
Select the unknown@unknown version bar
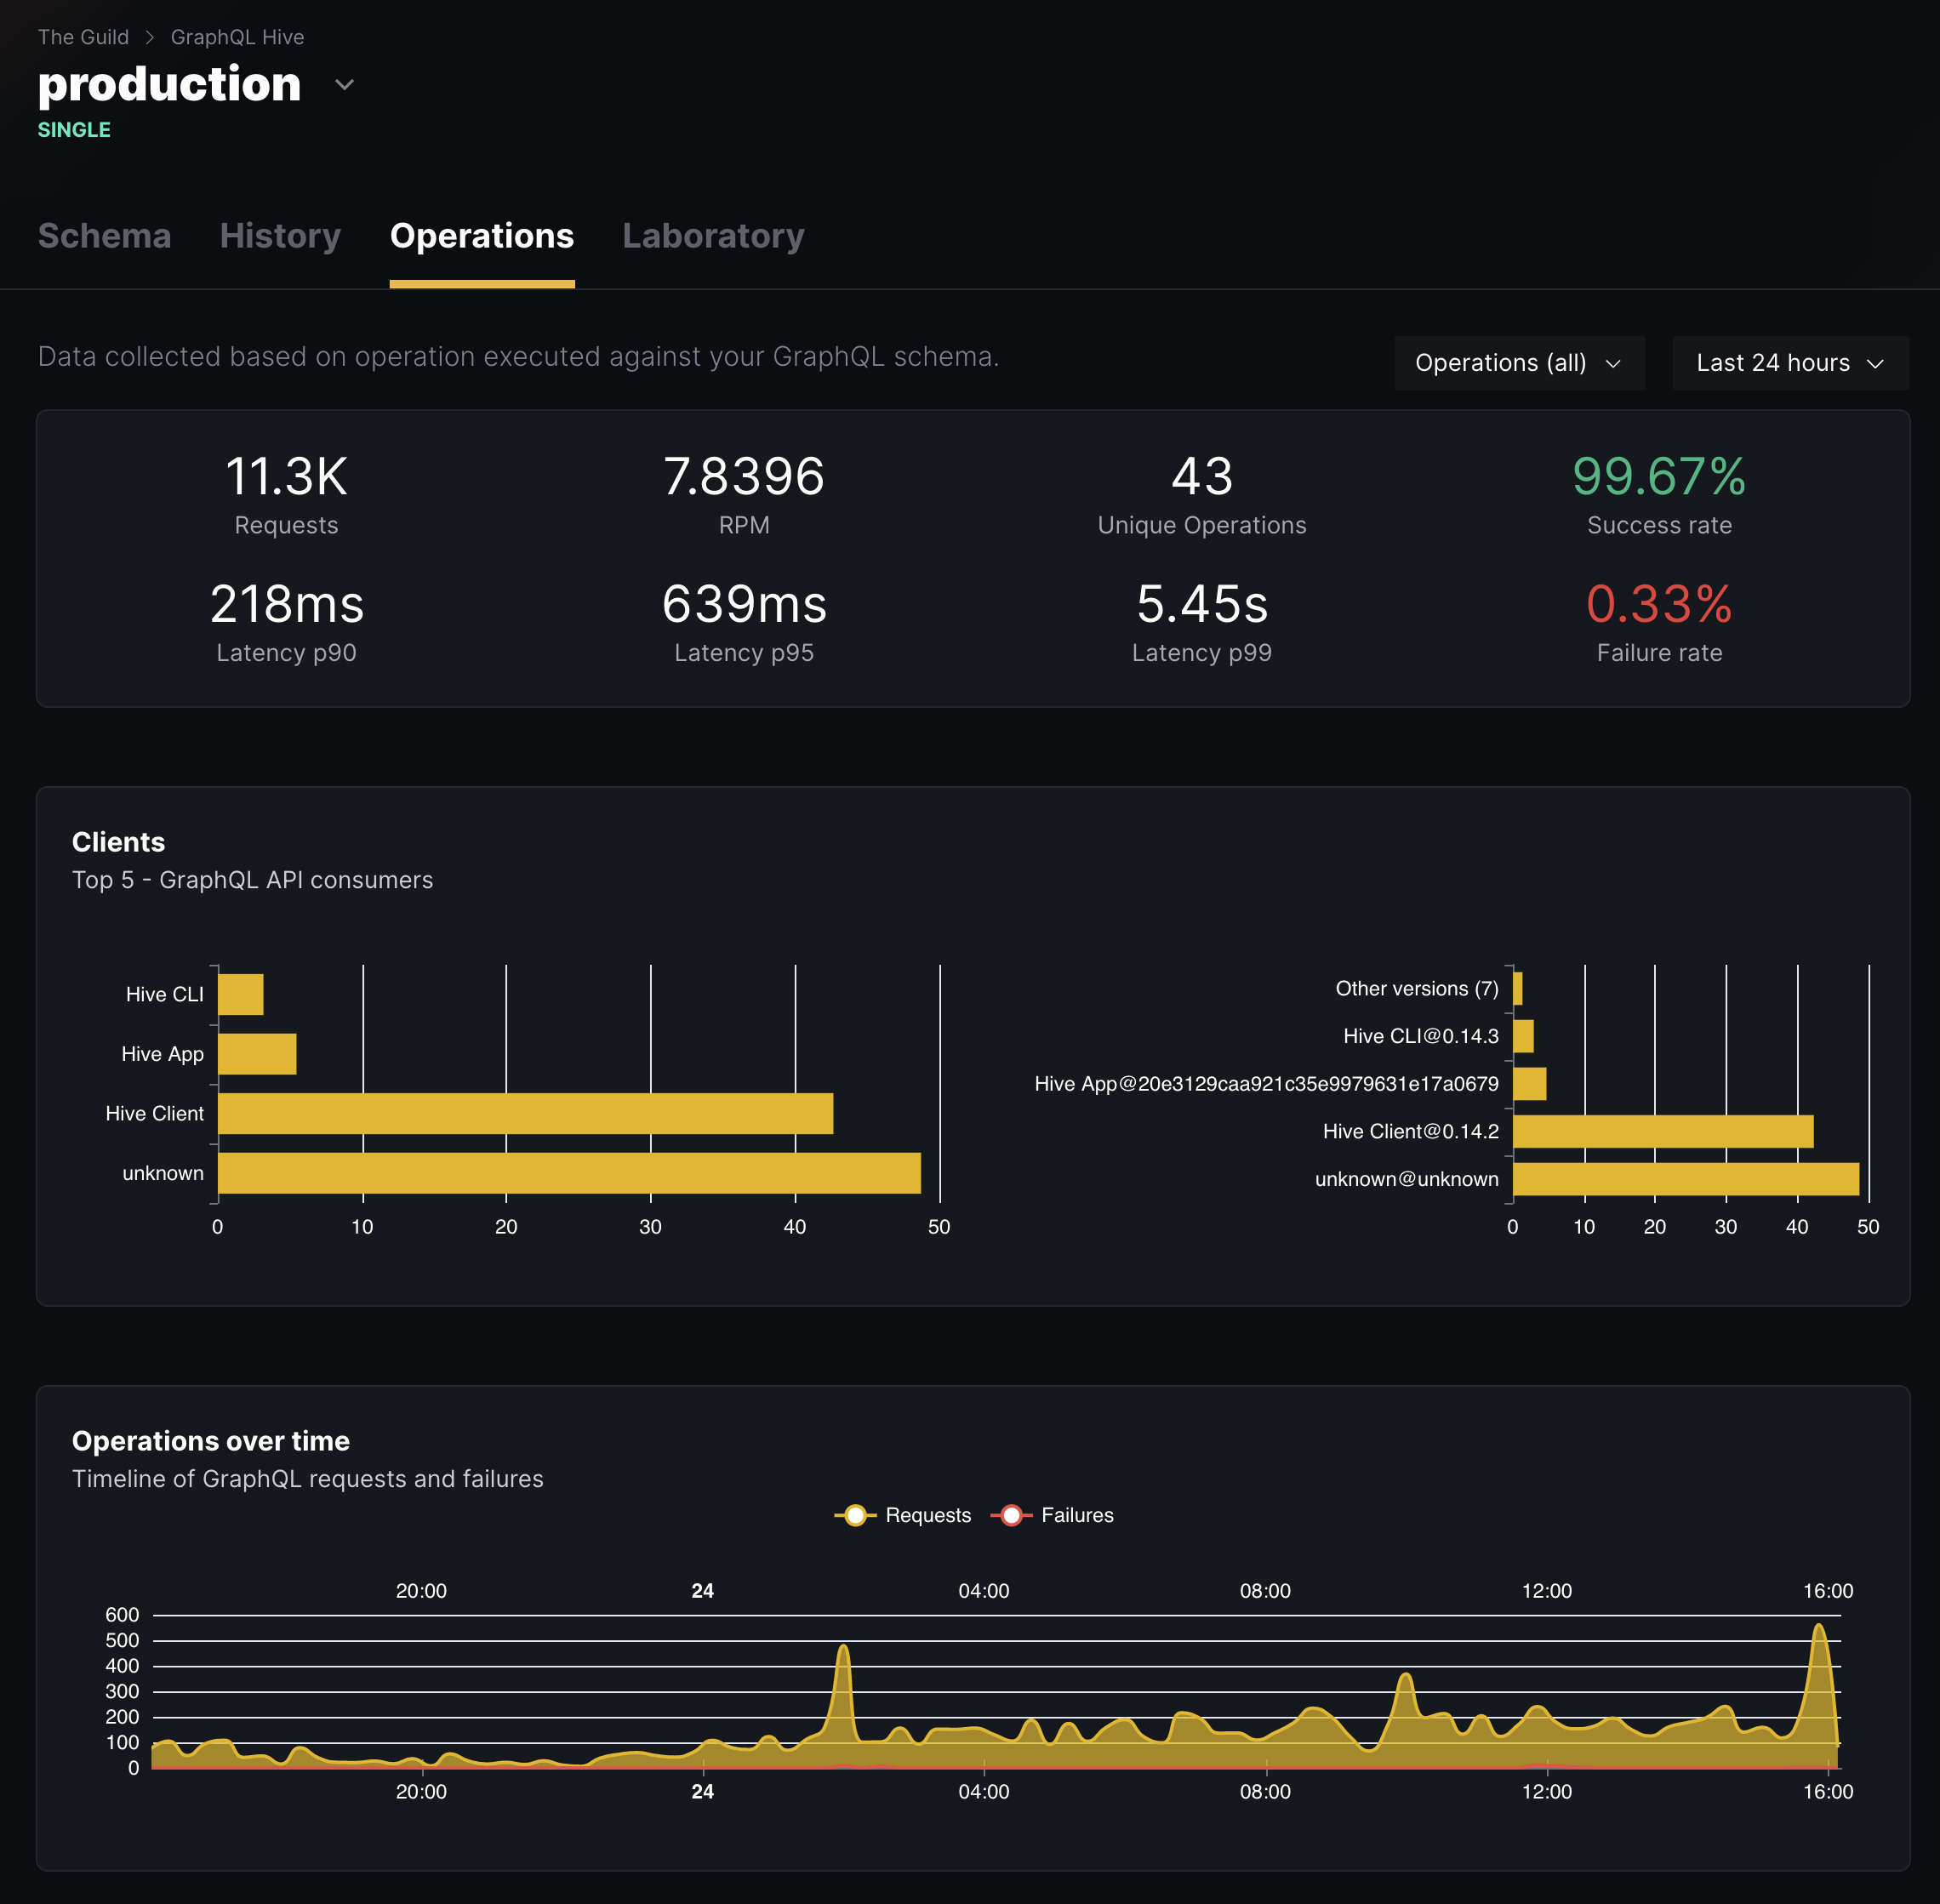(1683, 1179)
